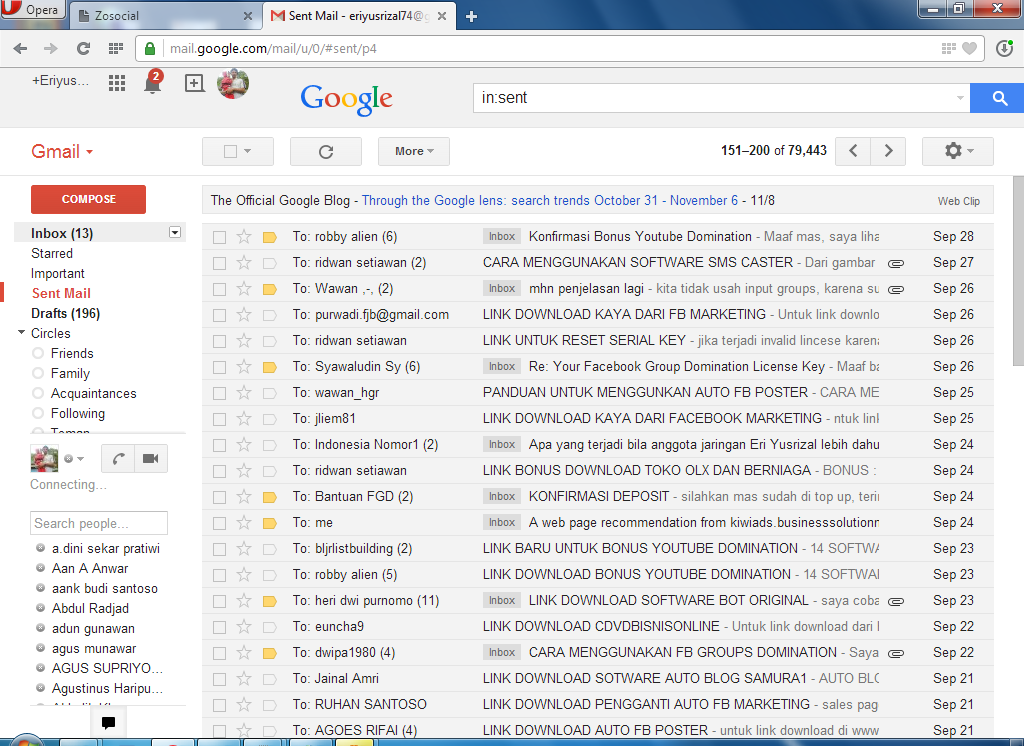
Task: Select the Family circle
Action: [70, 374]
